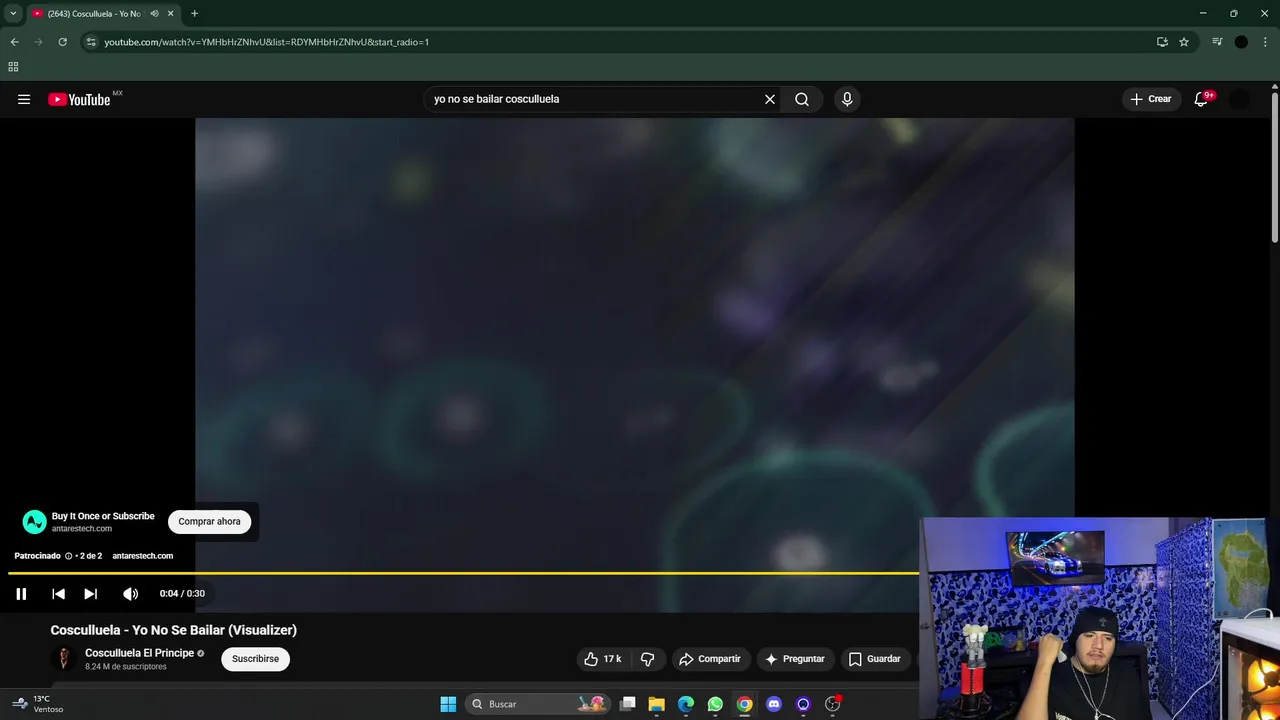Open WhatsApp on taskbar

[x=715, y=704]
